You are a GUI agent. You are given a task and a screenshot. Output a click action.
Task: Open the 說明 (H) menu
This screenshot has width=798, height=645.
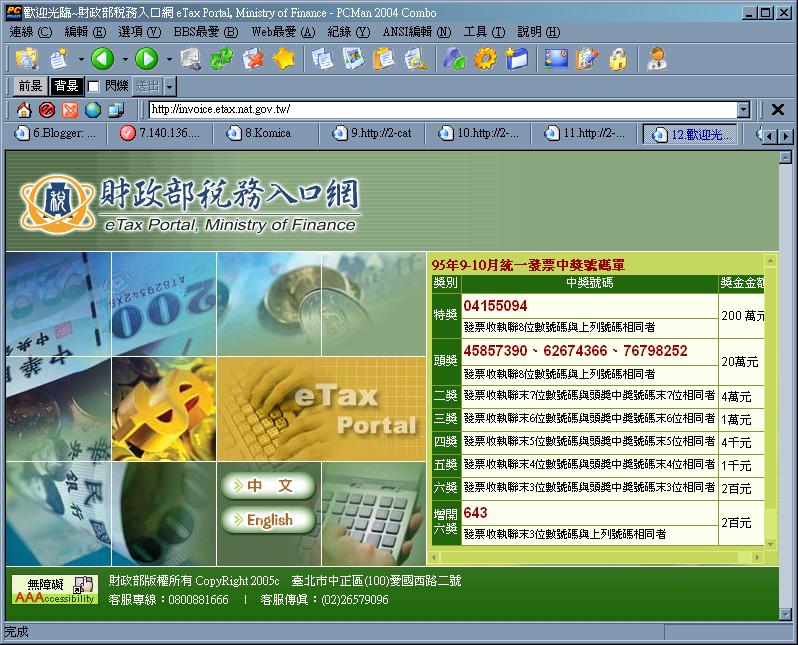(x=538, y=32)
